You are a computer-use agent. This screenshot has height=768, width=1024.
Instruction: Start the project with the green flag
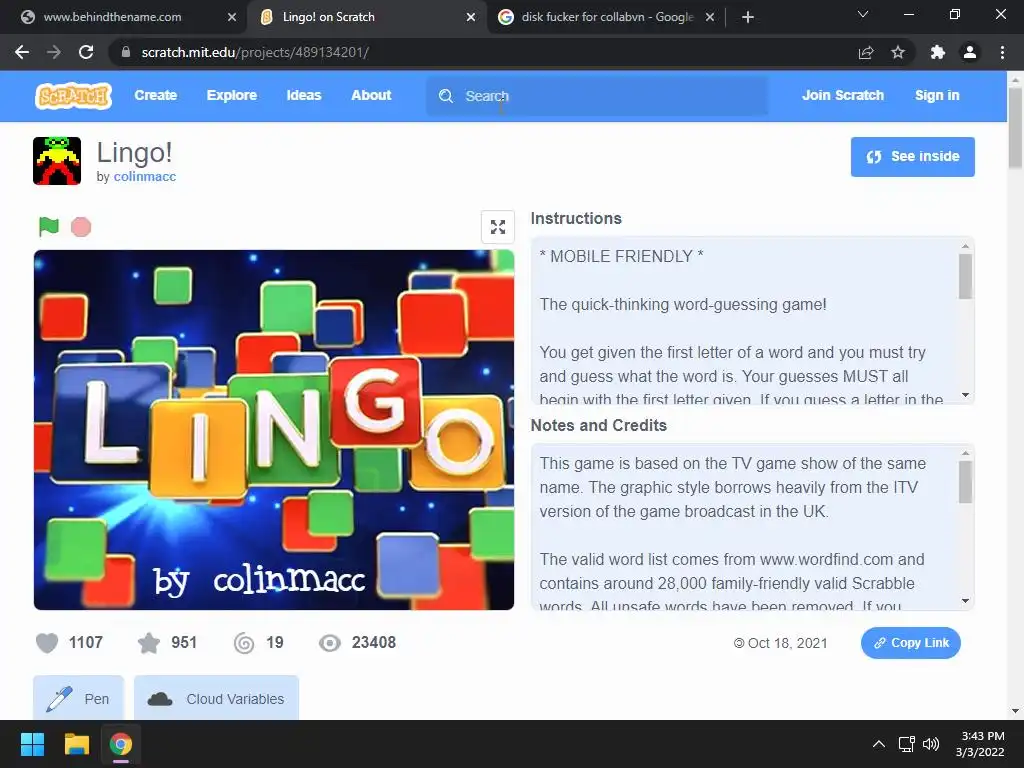coord(49,227)
